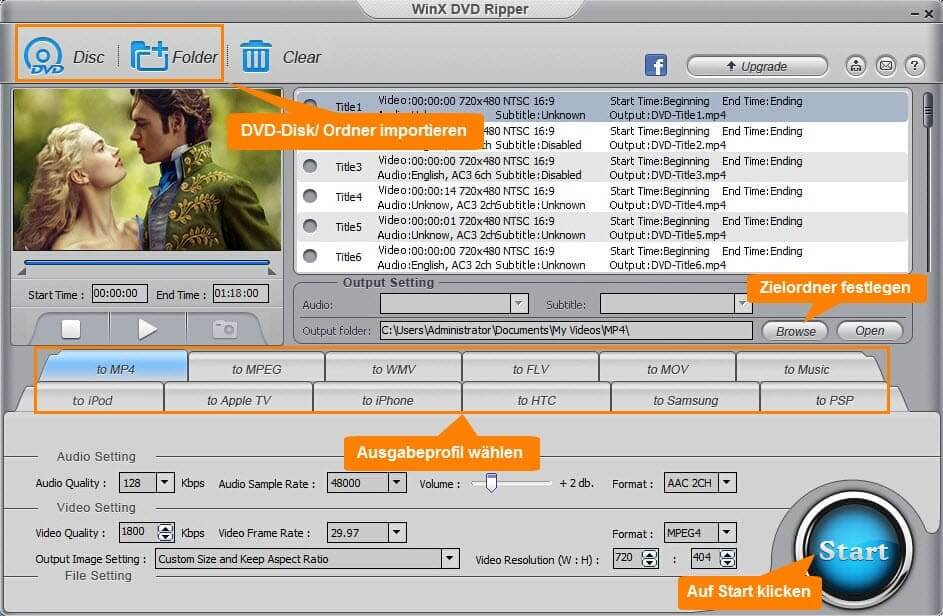Image resolution: width=943 pixels, height=616 pixels.
Task: Open the video Format MPEG4 dropdown
Action: pos(727,532)
